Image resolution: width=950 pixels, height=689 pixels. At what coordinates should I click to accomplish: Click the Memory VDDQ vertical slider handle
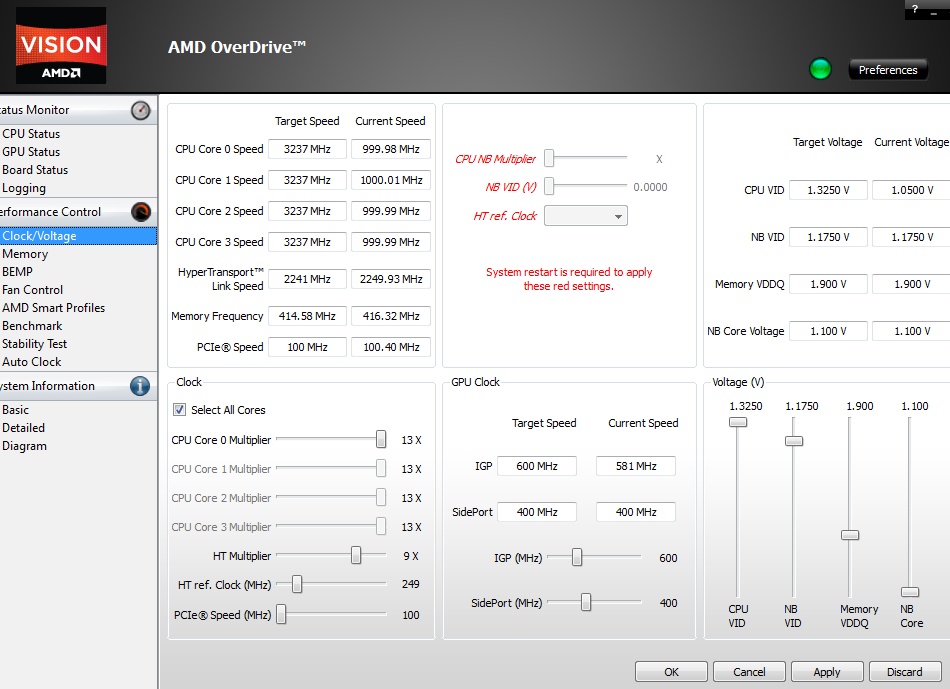point(850,534)
